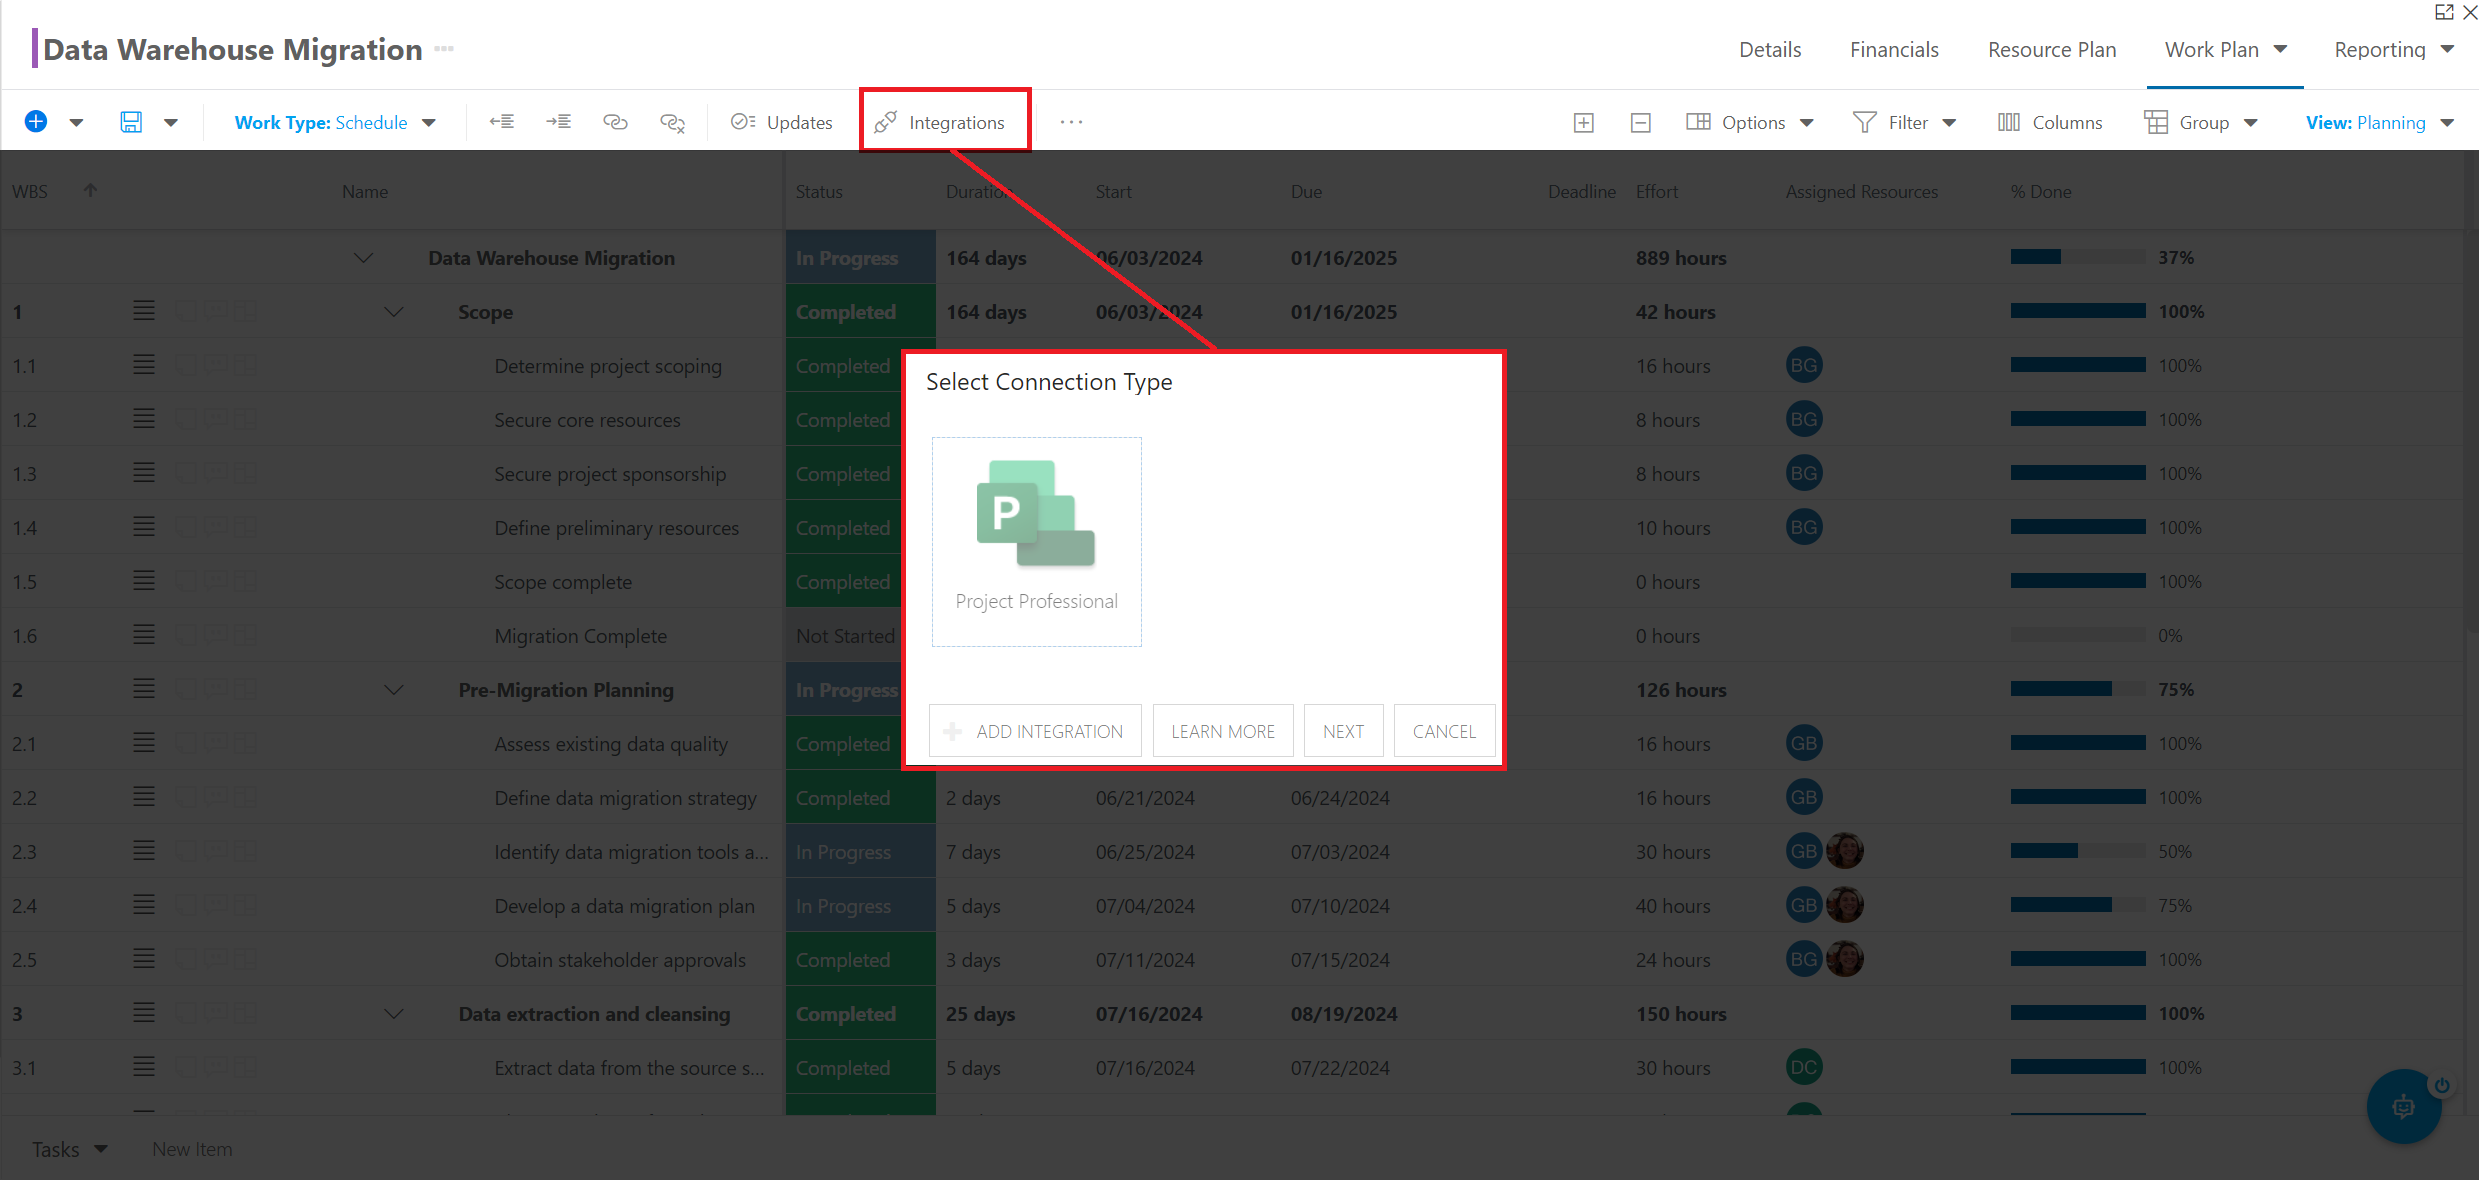
Task: Open the toolbar more options ellipsis
Action: [x=1071, y=122]
